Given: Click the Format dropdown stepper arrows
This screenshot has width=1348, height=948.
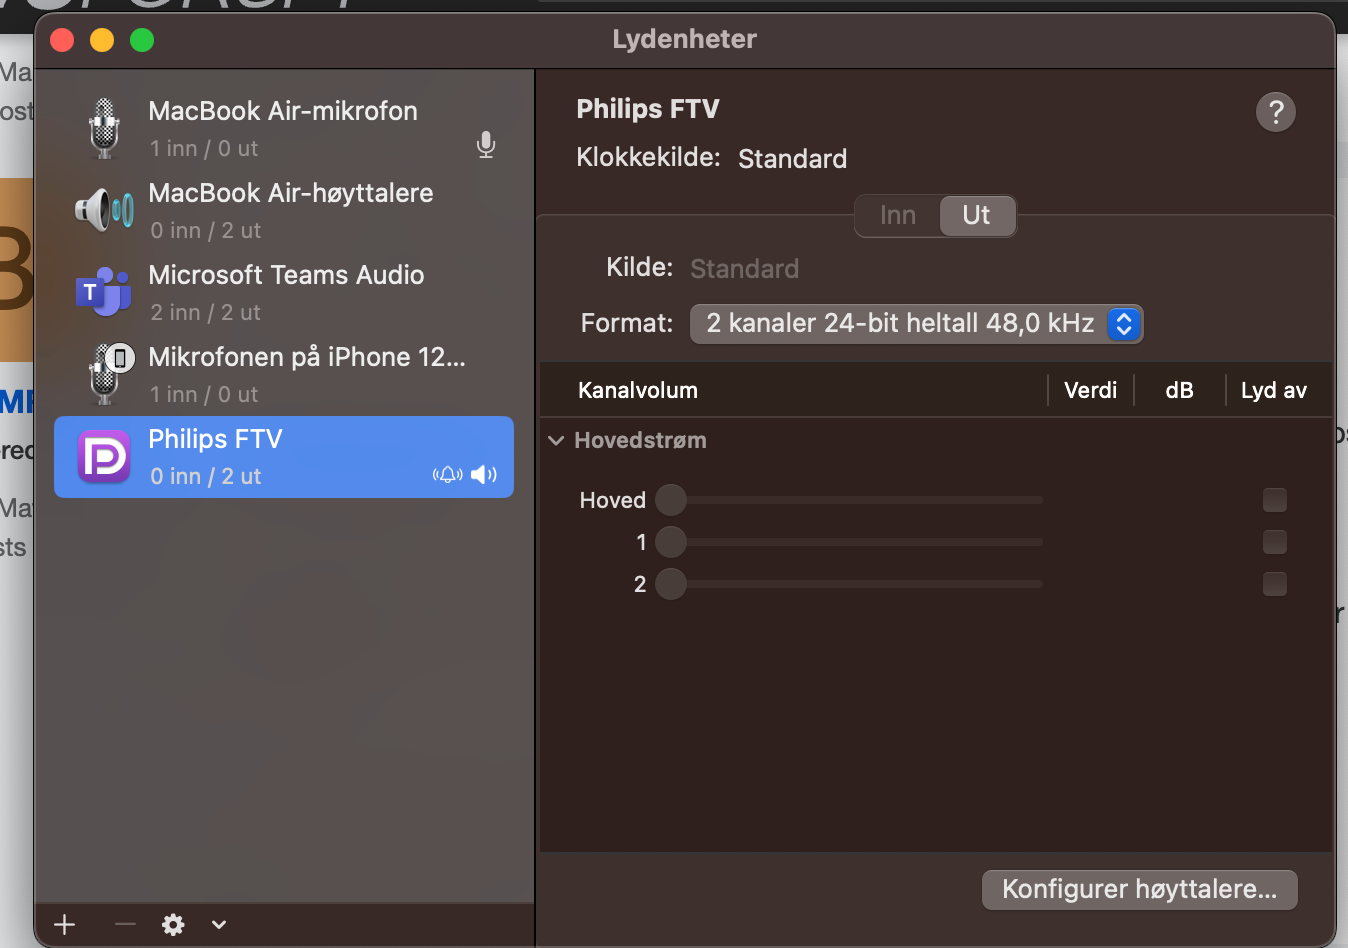Looking at the screenshot, I should 1124,324.
